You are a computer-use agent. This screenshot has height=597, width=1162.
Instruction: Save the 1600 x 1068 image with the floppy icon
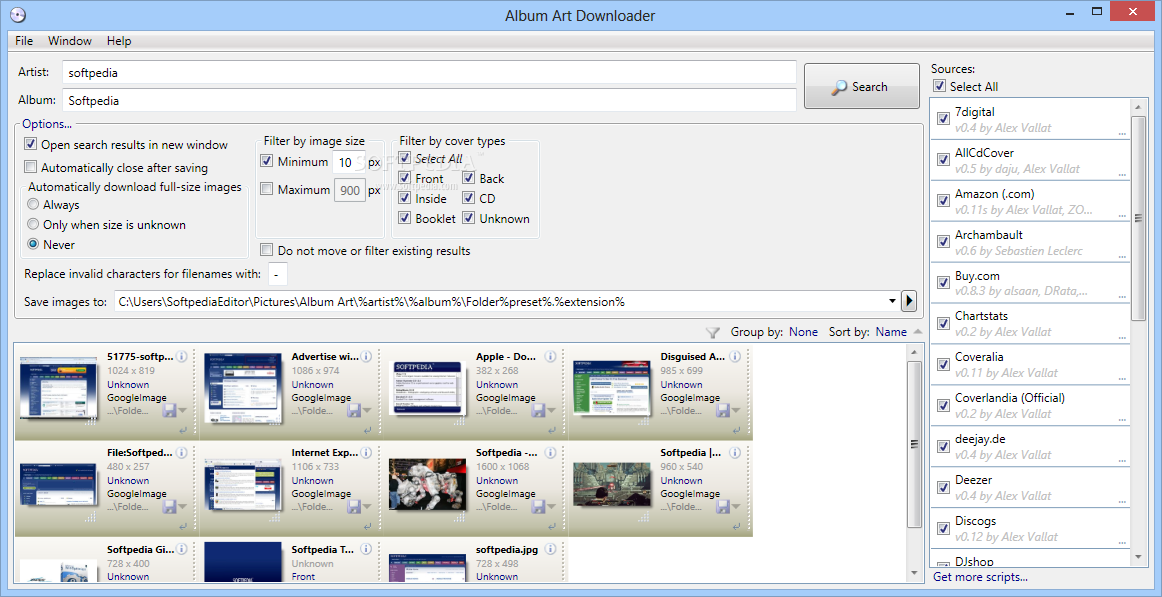point(537,507)
